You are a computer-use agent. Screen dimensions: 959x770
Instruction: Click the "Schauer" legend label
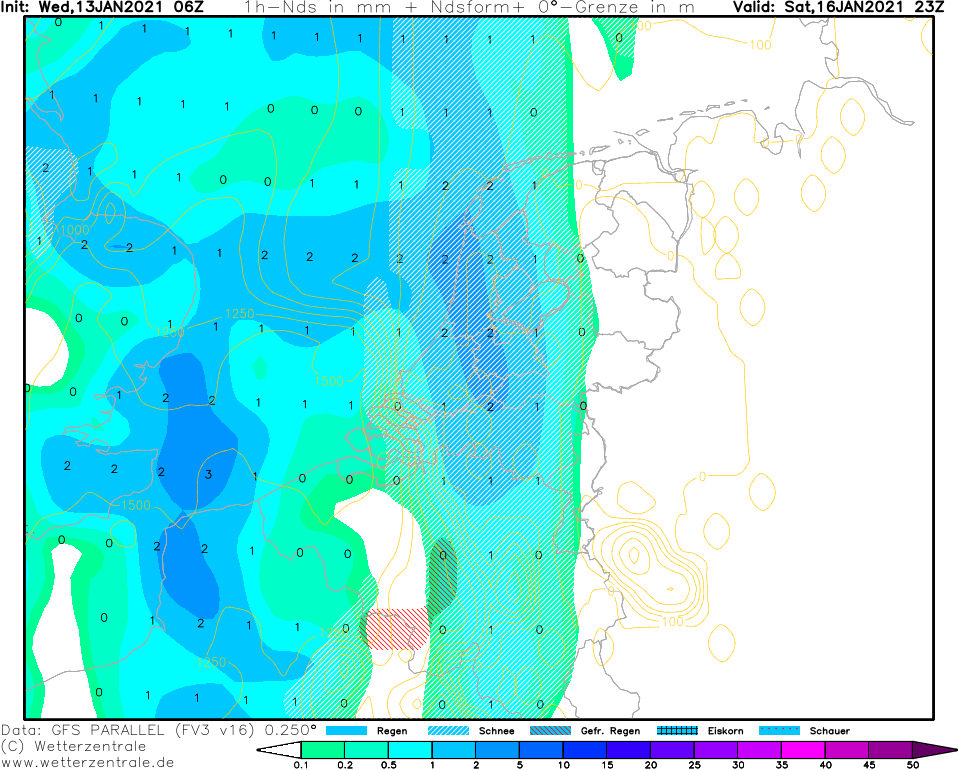point(829,731)
